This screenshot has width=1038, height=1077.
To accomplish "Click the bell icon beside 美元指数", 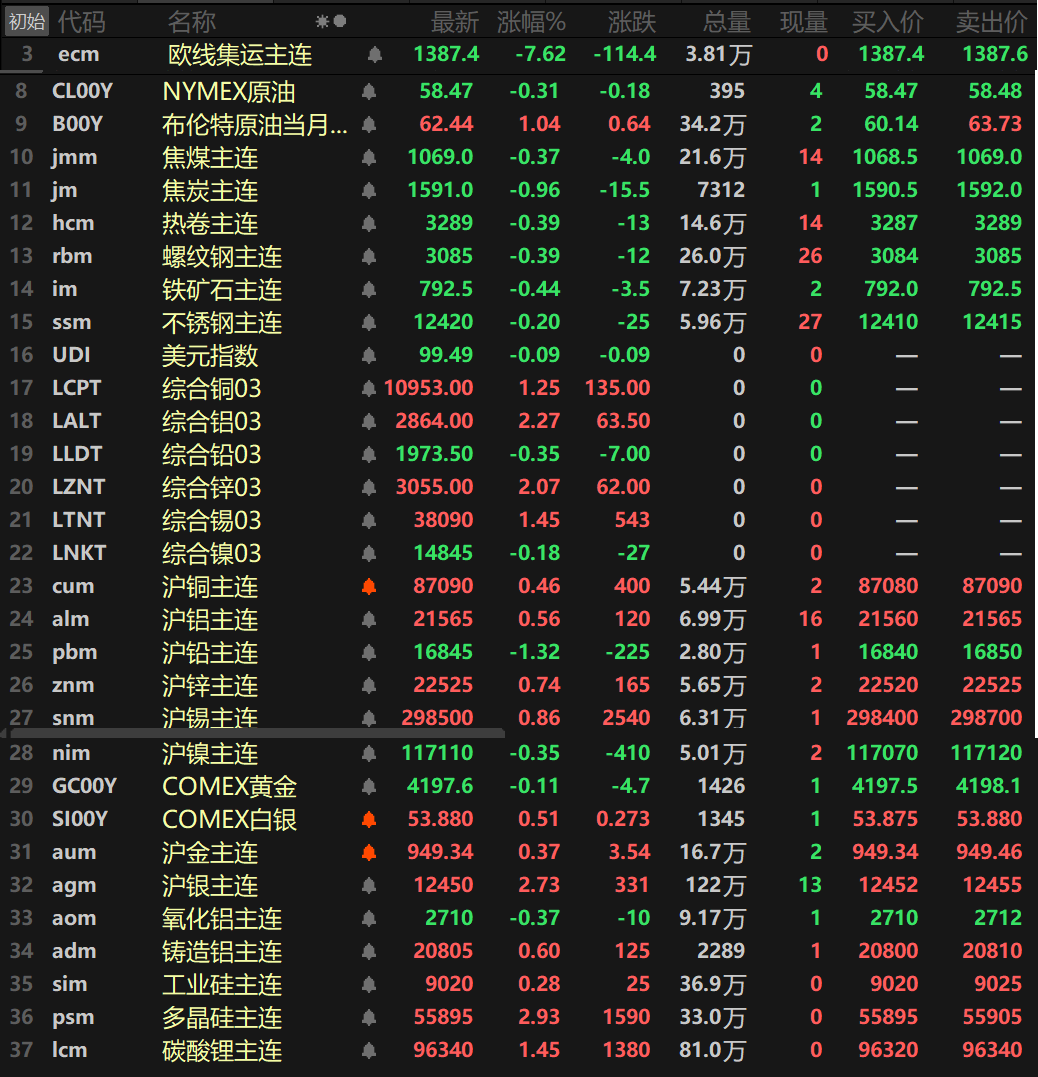I will click(x=368, y=354).
